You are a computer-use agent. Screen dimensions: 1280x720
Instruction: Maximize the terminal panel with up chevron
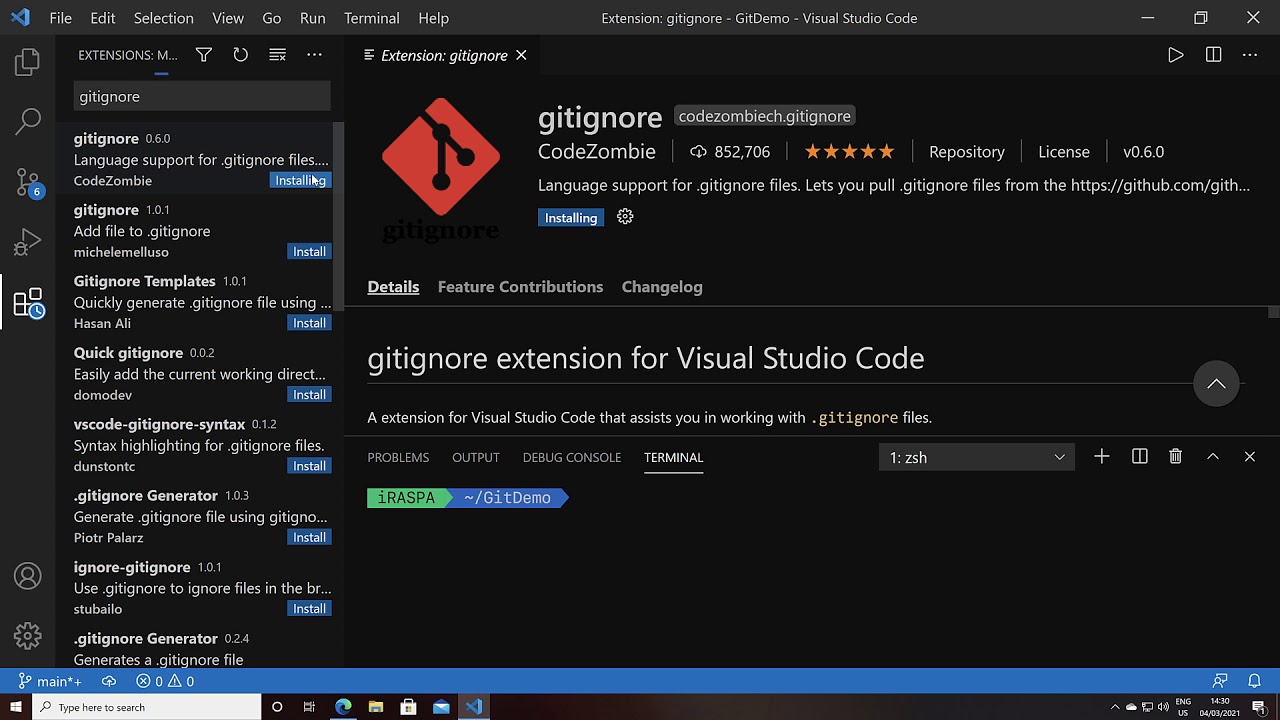point(1213,457)
